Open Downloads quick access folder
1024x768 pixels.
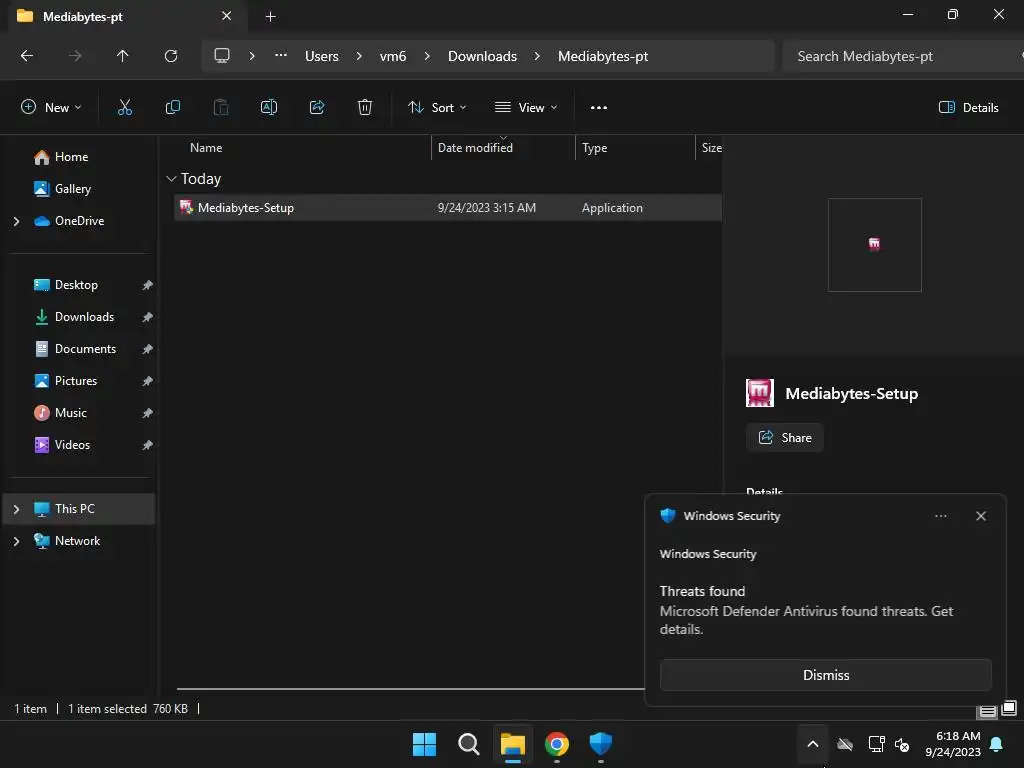coord(84,317)
